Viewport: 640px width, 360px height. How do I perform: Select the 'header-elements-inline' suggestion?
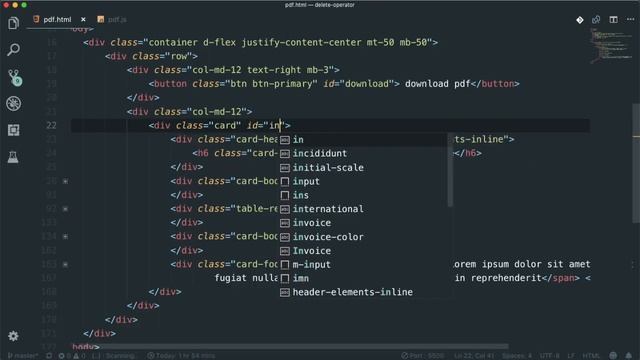tap(363, 292)
